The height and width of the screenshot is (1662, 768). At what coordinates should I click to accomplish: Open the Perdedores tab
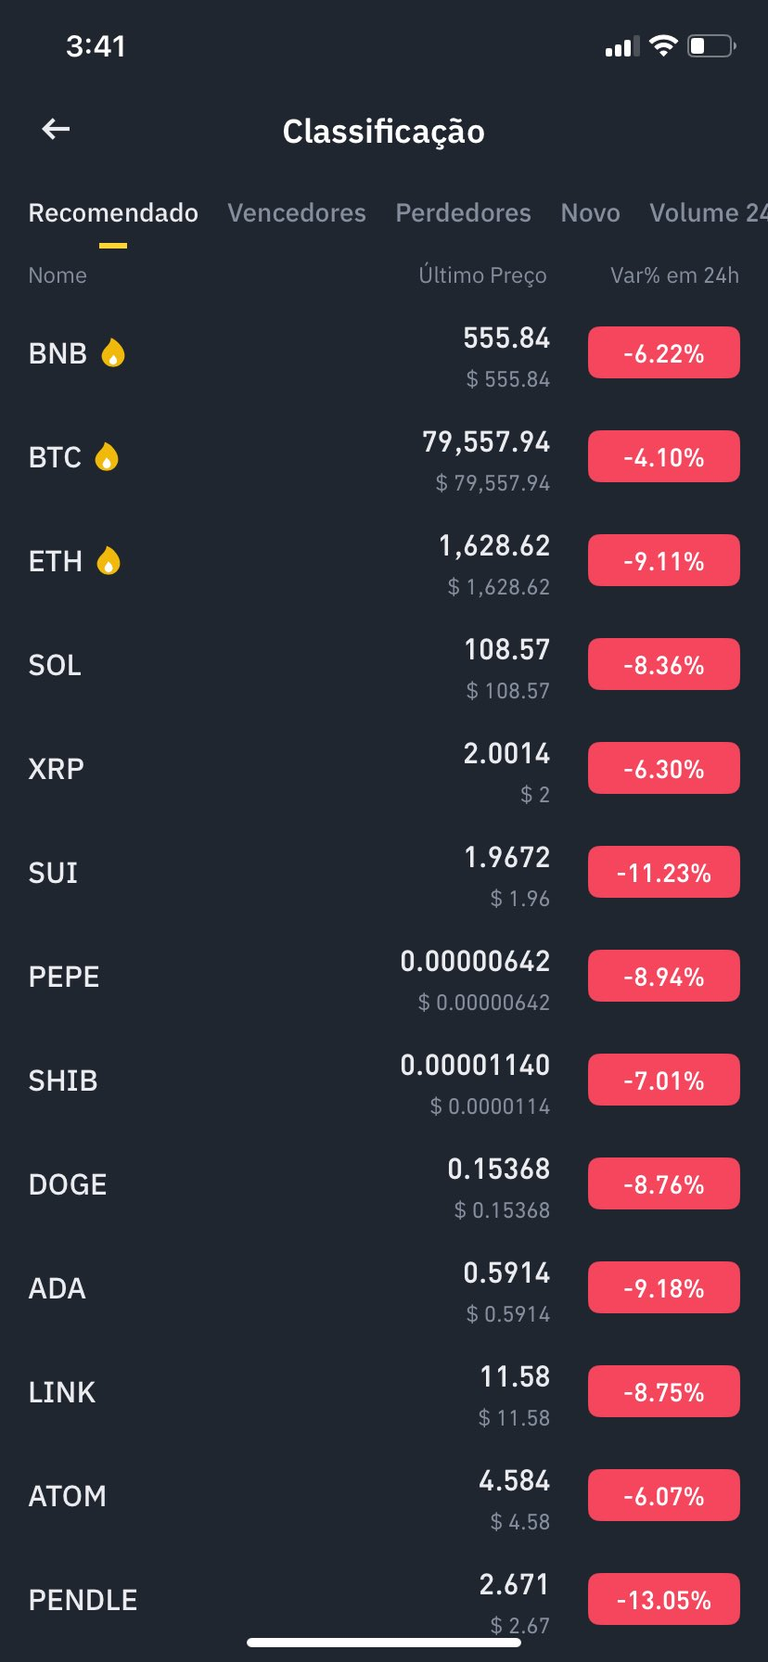click(x=463, y=213)
